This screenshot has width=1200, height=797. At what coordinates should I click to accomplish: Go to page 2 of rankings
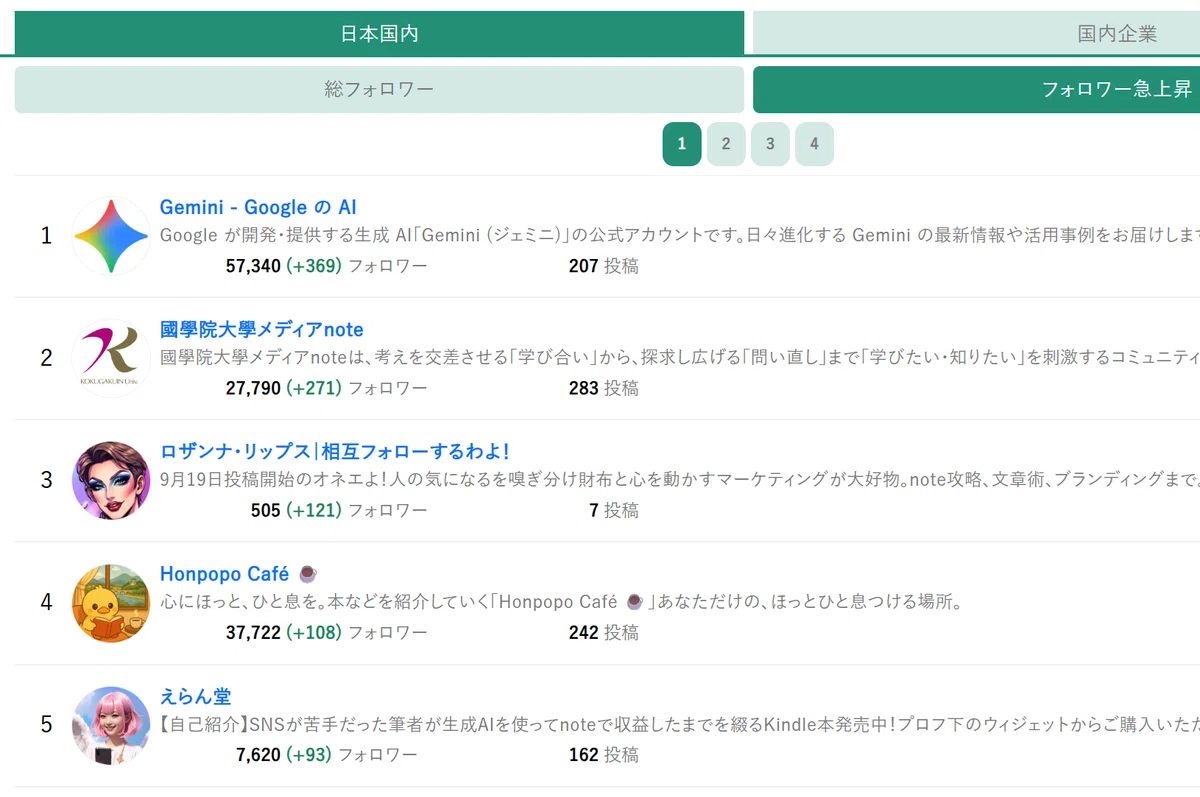(x=726, y=144)
